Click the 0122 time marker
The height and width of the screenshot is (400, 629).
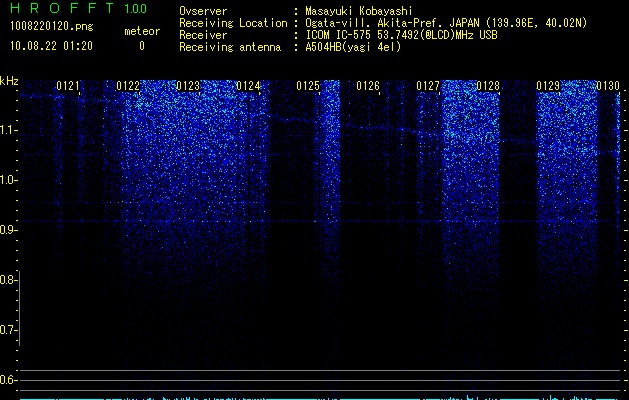(128, 86)
